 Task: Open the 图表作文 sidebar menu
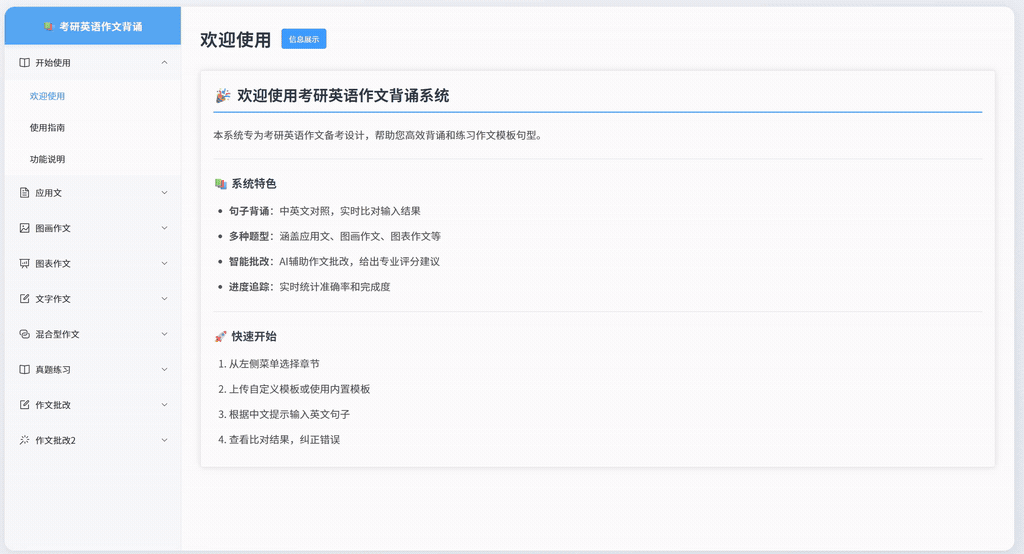tap(93, 263)
